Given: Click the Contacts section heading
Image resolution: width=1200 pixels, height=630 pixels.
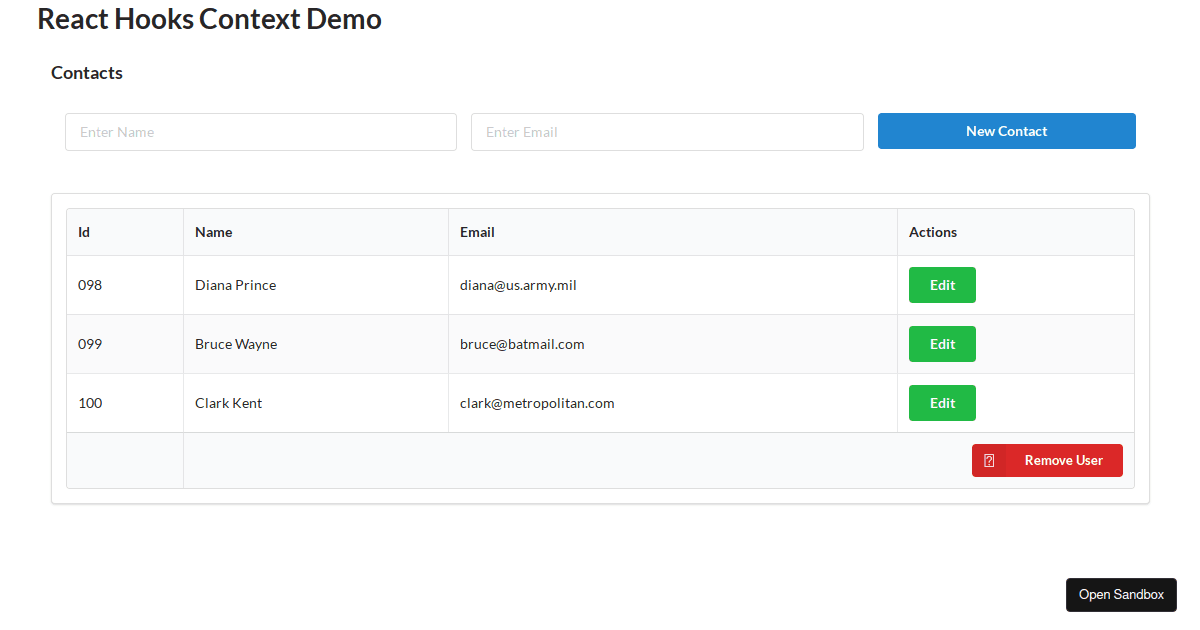Looking at the screenshot, I should (x=86, y=72).
